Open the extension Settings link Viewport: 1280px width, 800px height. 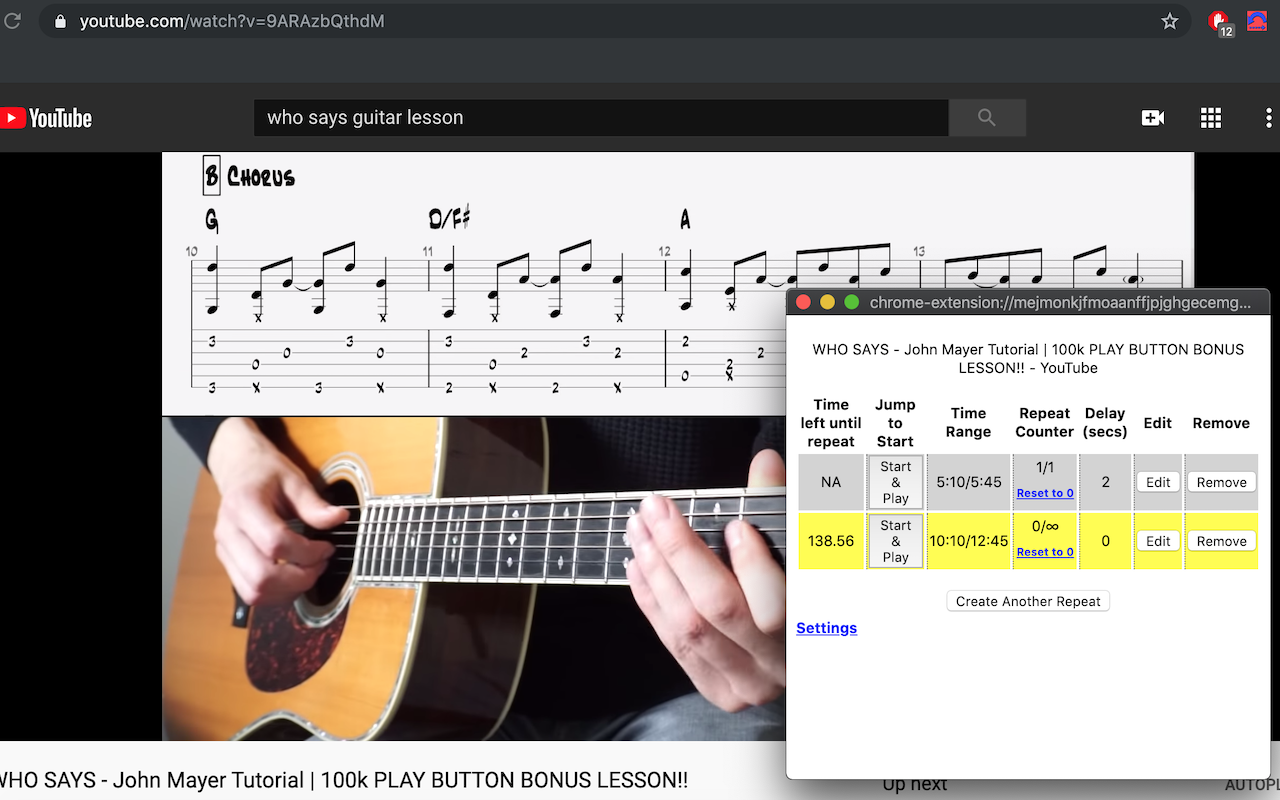827,628
